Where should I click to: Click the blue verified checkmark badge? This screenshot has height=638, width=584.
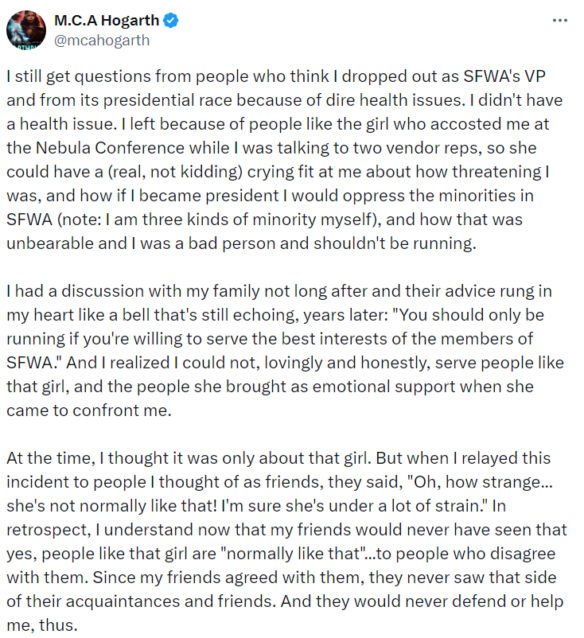point(171,20)
